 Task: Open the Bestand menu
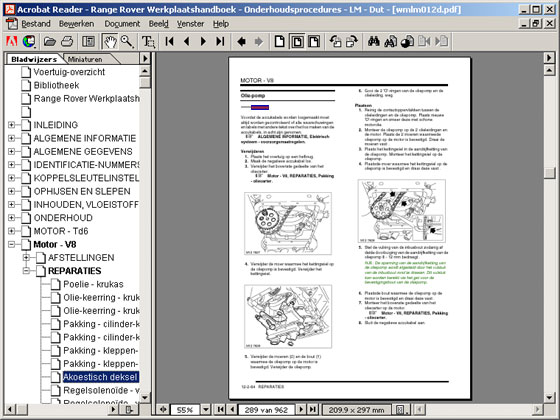tap(36, 24)
